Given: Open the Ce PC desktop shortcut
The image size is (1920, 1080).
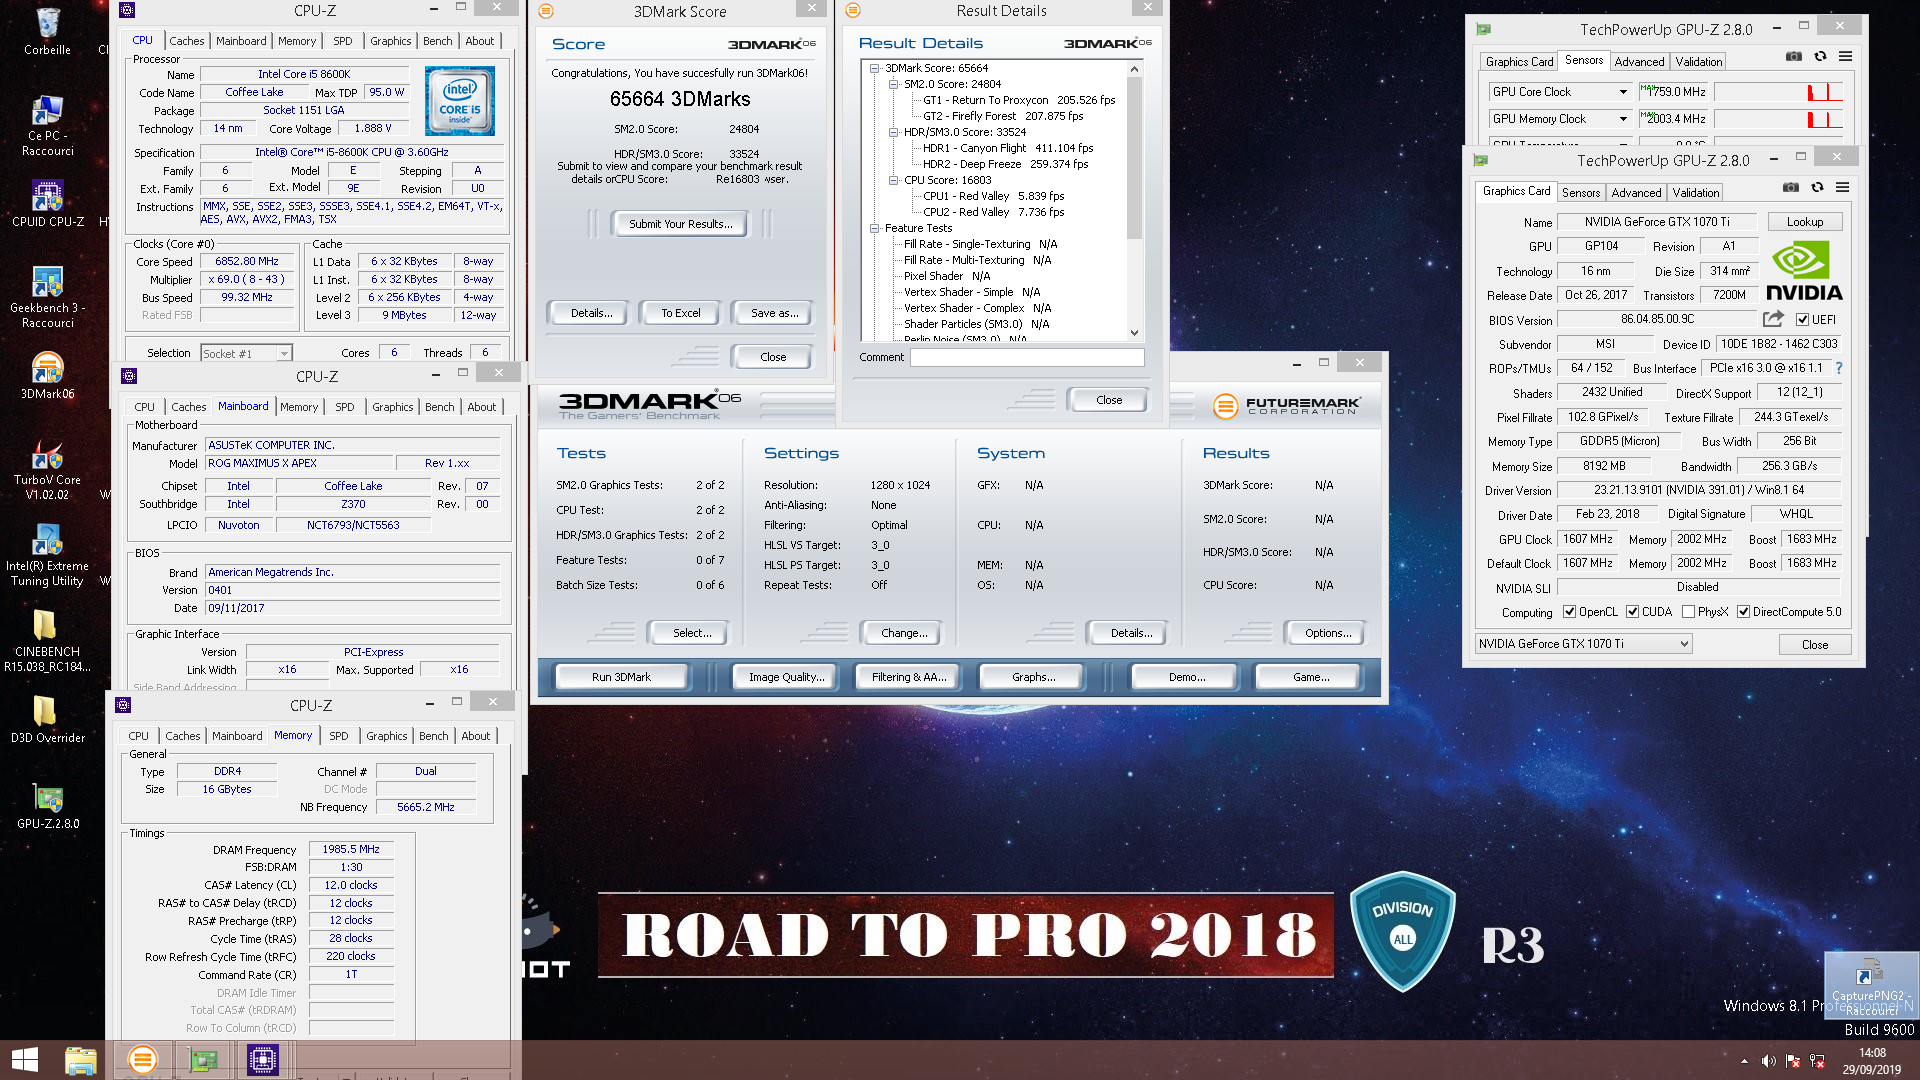Looking at the screenshot, I should (x=47, y=126).
